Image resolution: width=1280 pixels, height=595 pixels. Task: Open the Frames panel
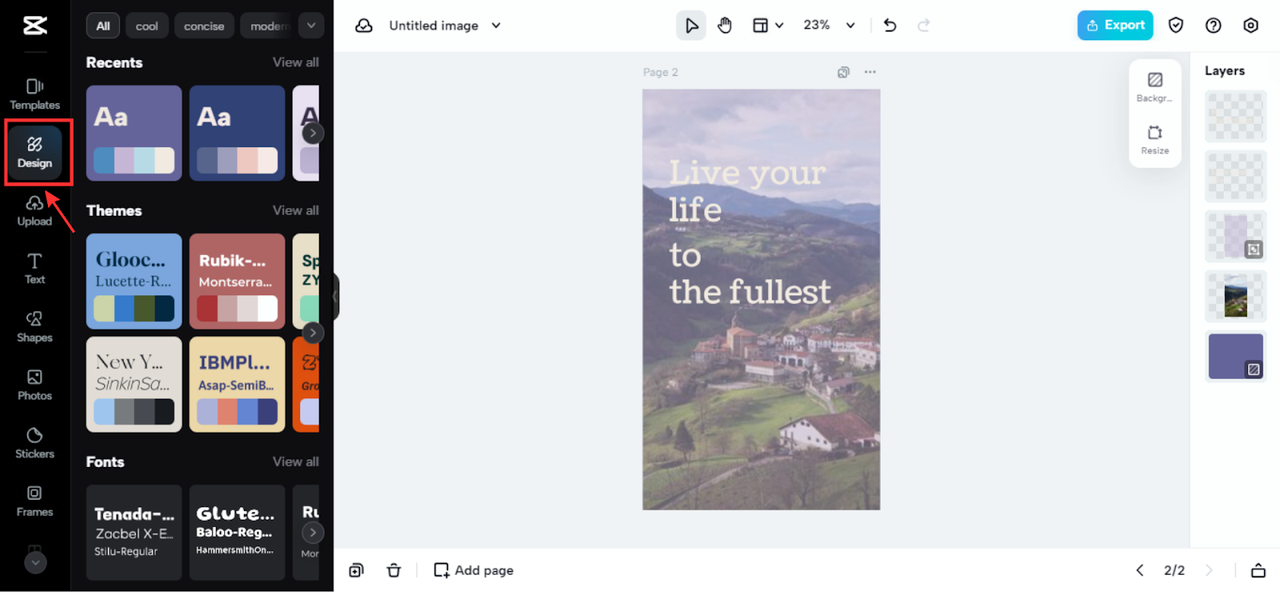click(x=35, y=501)
